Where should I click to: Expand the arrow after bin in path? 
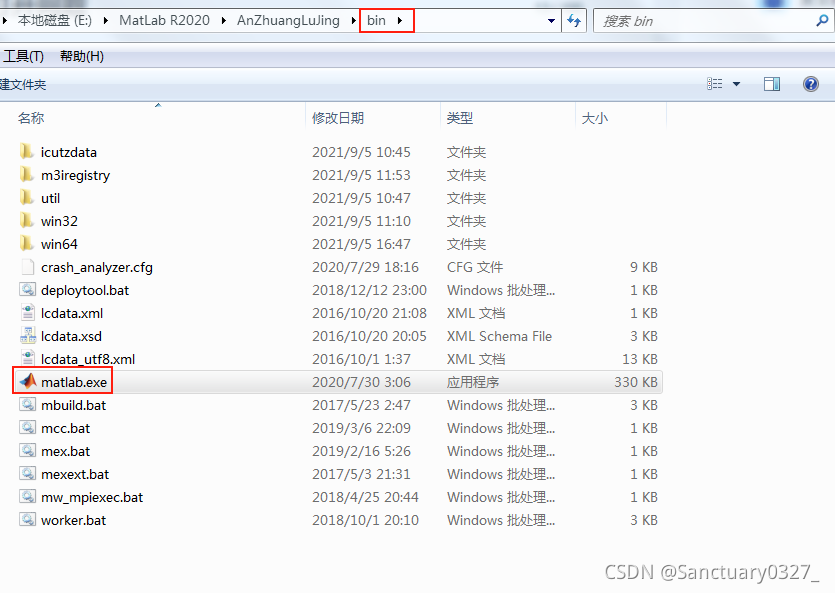click(401, 20)
